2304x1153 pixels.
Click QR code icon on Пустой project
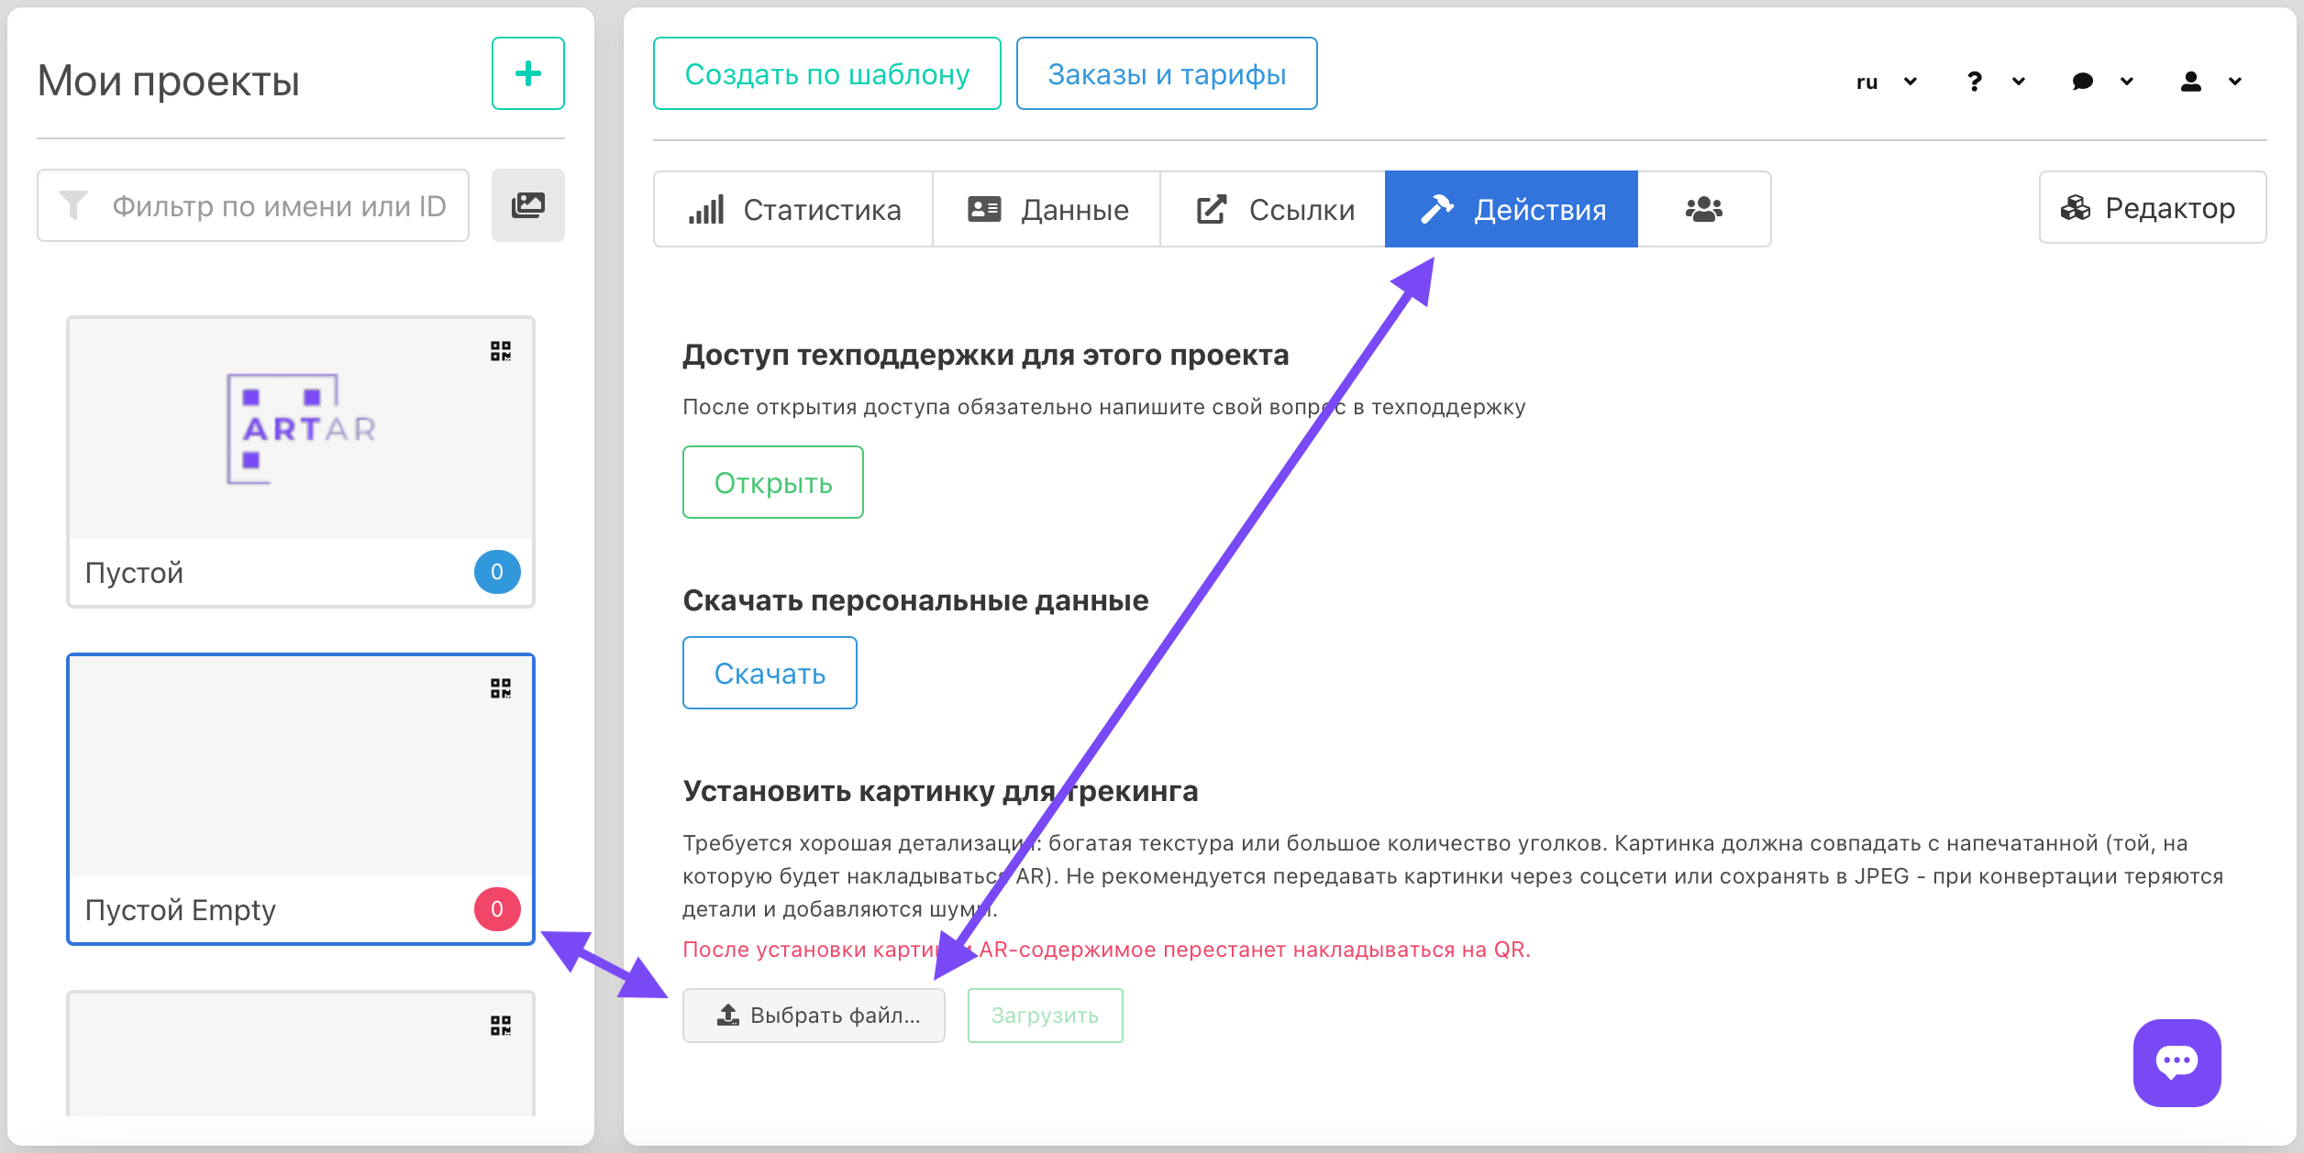click(x=501, y=351)
